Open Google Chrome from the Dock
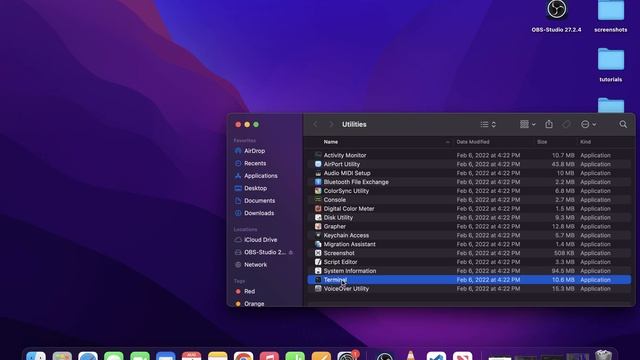The width and height of the screenshot is (640, 360). 243,355
